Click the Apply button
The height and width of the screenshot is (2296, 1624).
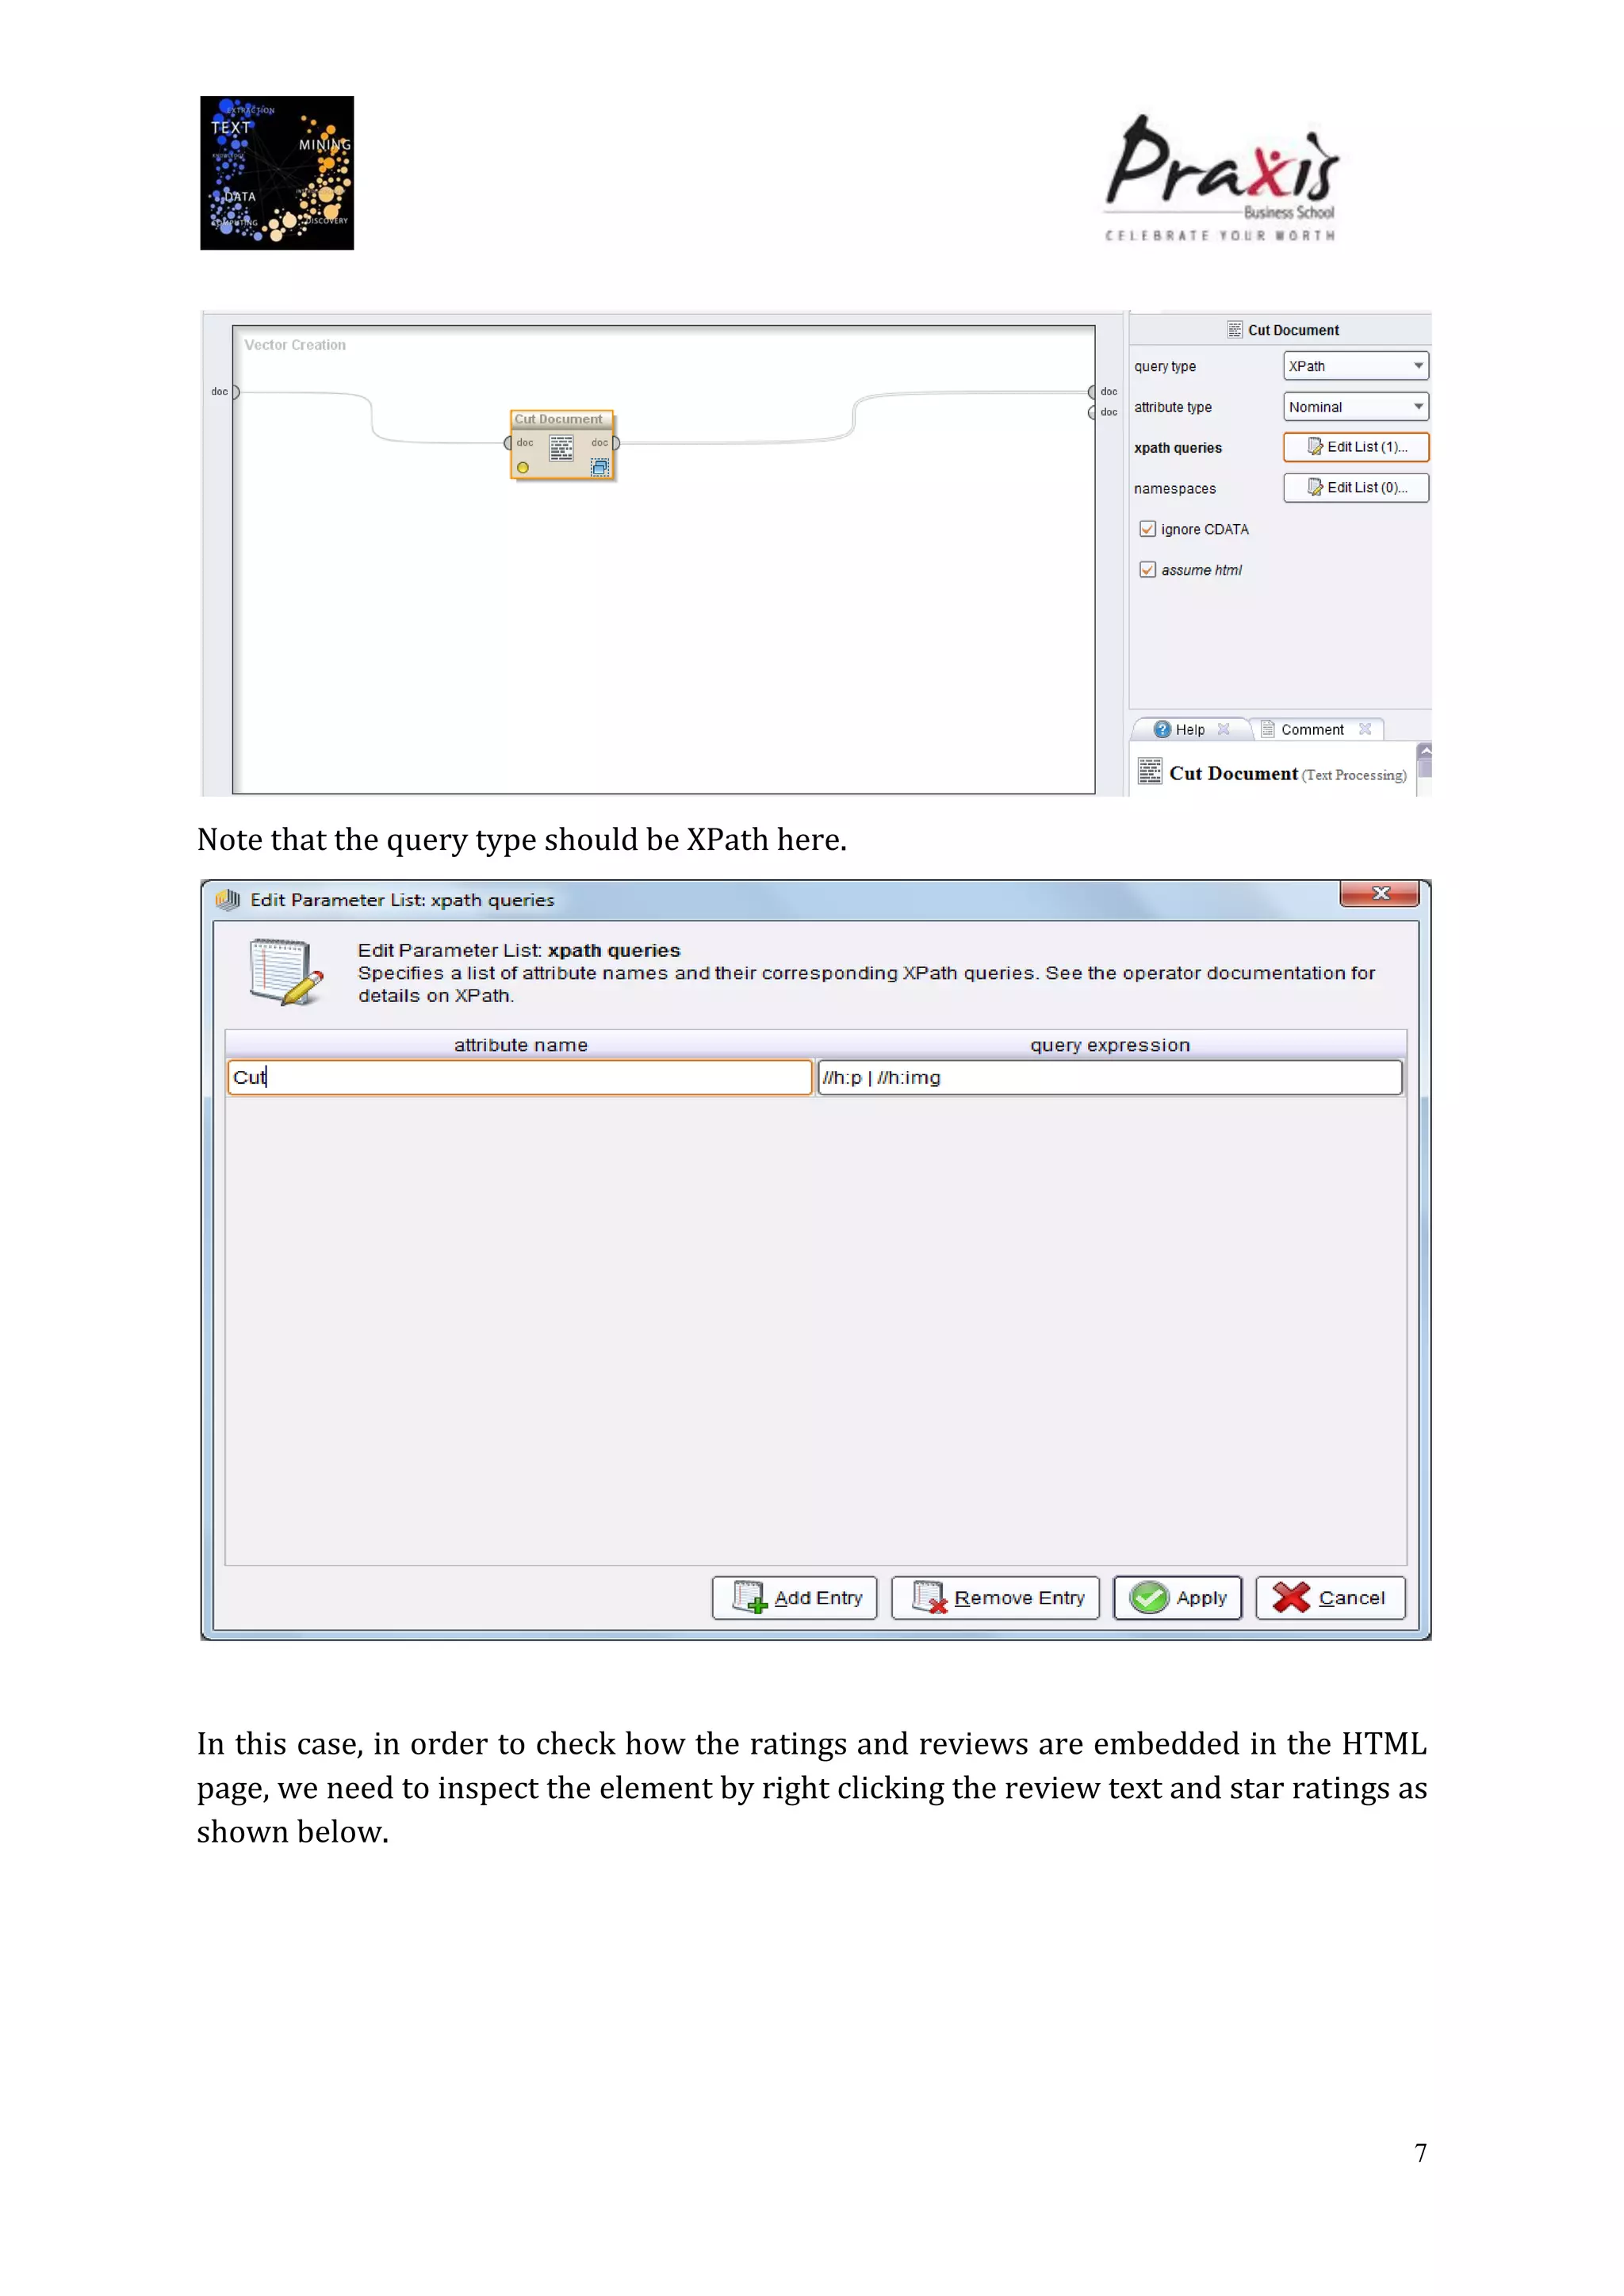[x=1178, y=1598]
